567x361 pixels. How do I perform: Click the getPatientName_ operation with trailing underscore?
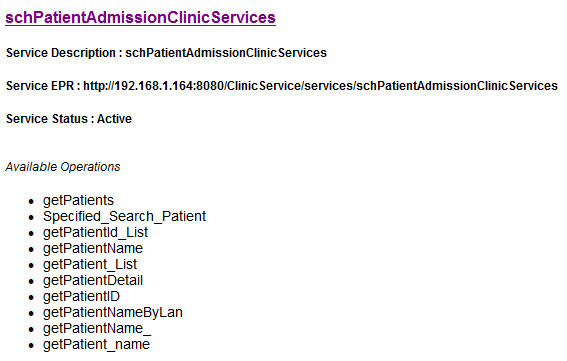point(97,328)
